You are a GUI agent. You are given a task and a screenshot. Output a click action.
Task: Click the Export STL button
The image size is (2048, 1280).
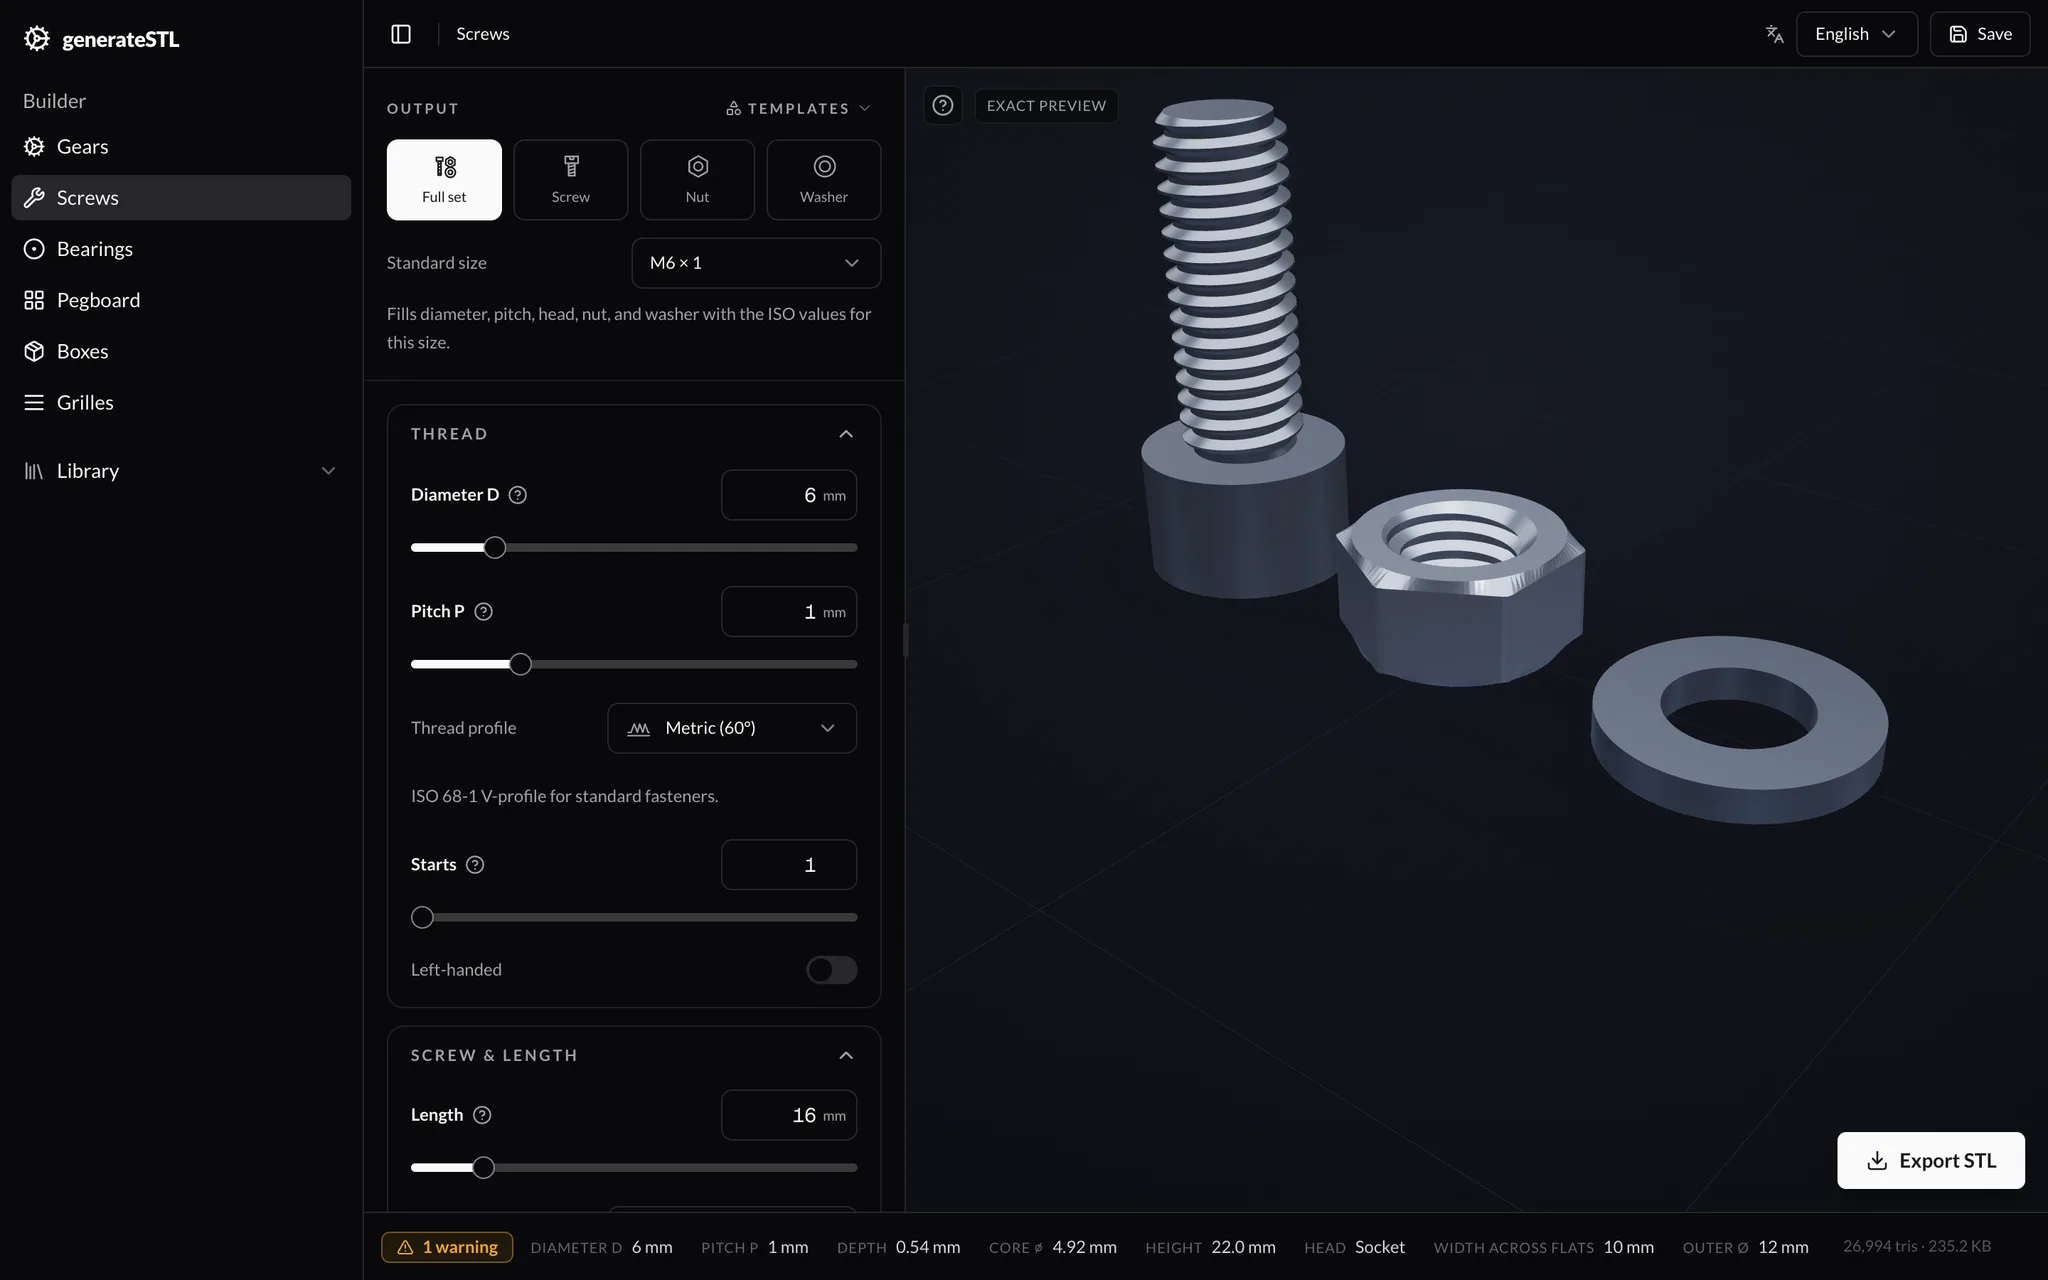[x=1931, y=1160]
